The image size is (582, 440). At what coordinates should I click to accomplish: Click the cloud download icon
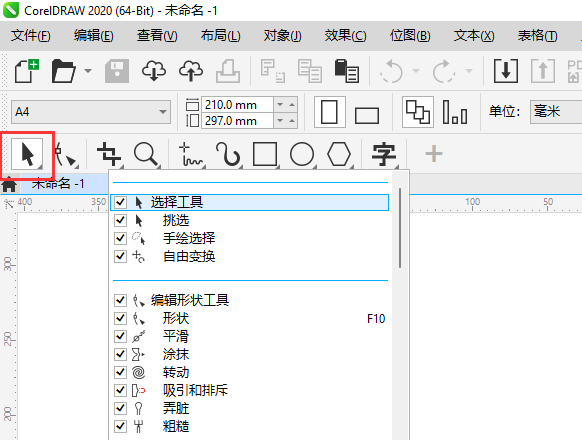(154, 71)
